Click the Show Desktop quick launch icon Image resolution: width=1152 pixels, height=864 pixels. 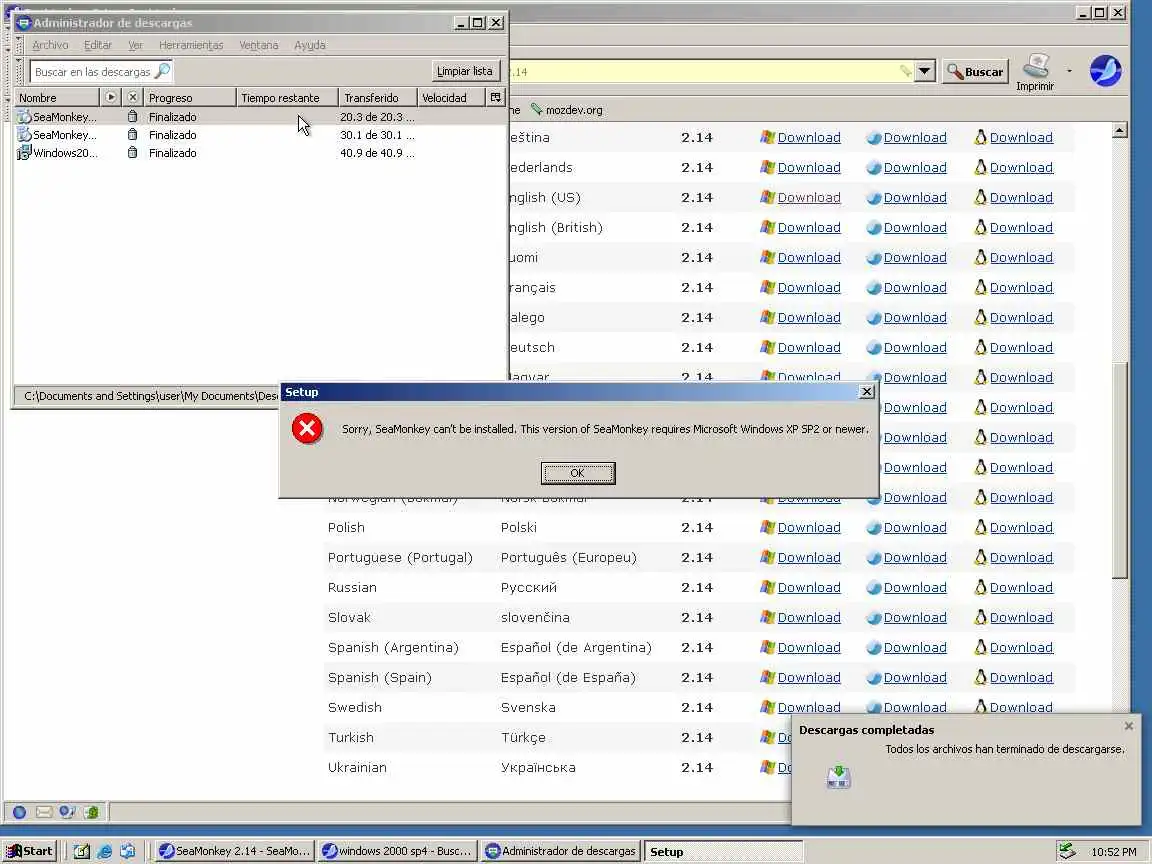(x=82, y=852)
